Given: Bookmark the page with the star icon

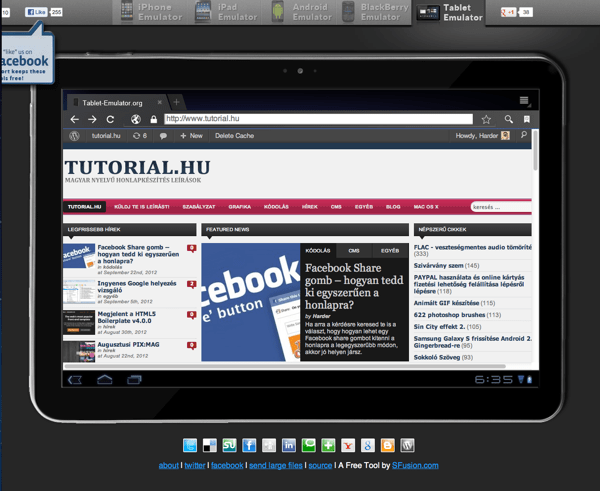Looking at the screenshot, I should pyautogui.click(x=486, y=119).
